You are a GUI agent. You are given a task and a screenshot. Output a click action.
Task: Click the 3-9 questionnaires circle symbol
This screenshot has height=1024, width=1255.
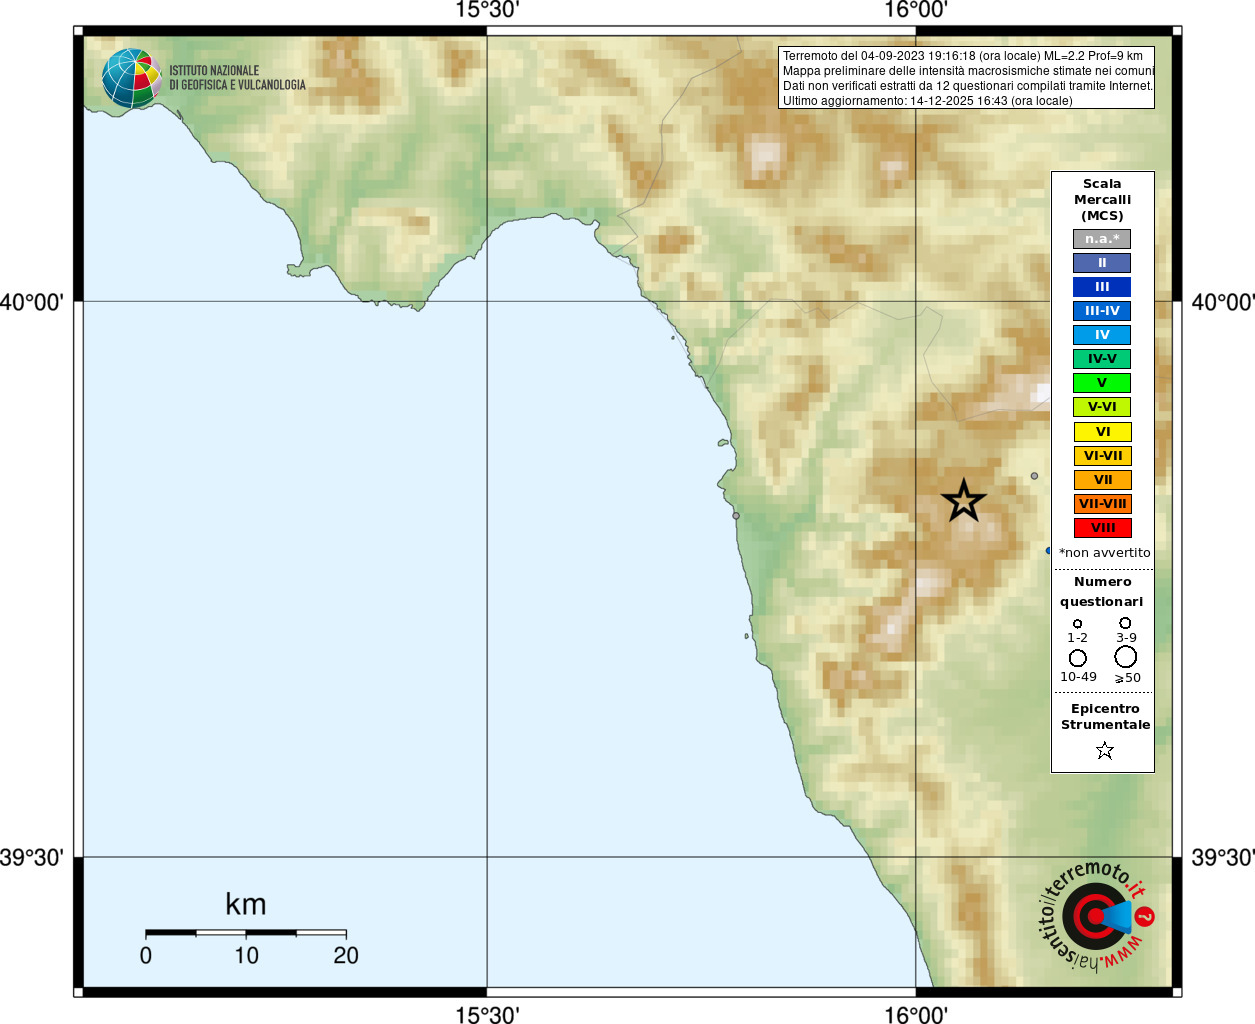click(x=1125, y=623)
